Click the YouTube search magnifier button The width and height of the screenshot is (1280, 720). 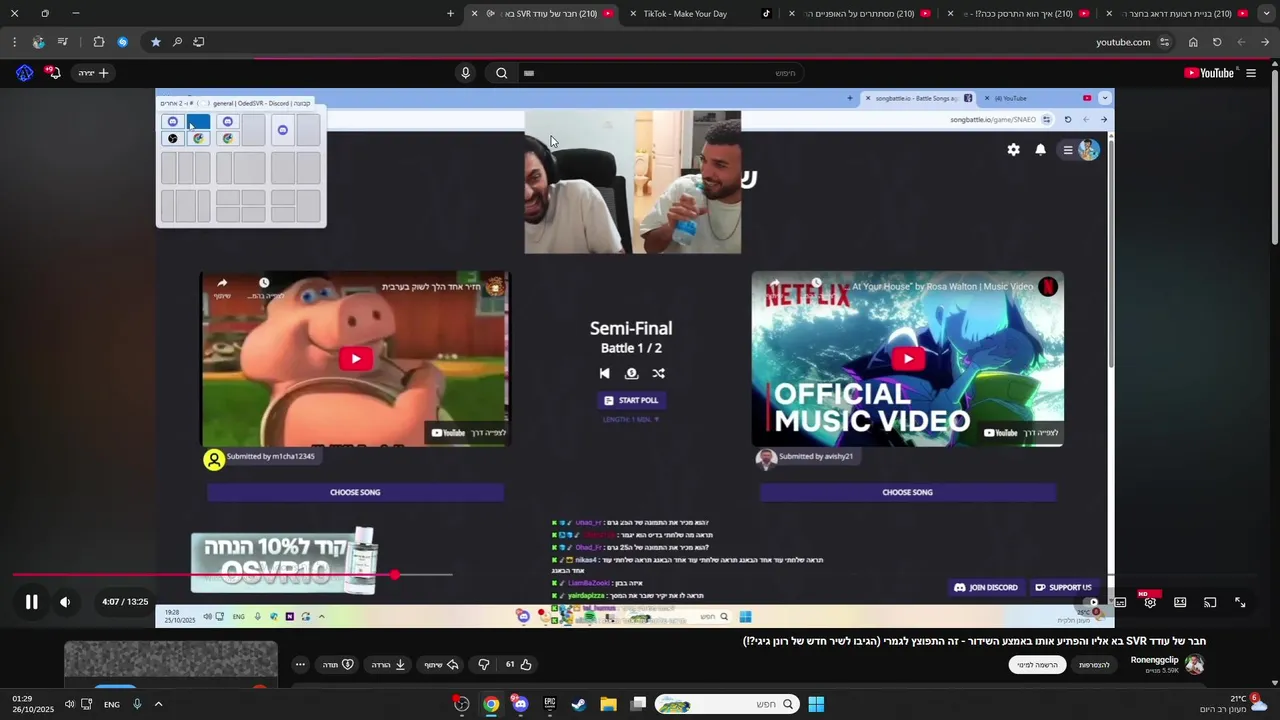point(502,73)
